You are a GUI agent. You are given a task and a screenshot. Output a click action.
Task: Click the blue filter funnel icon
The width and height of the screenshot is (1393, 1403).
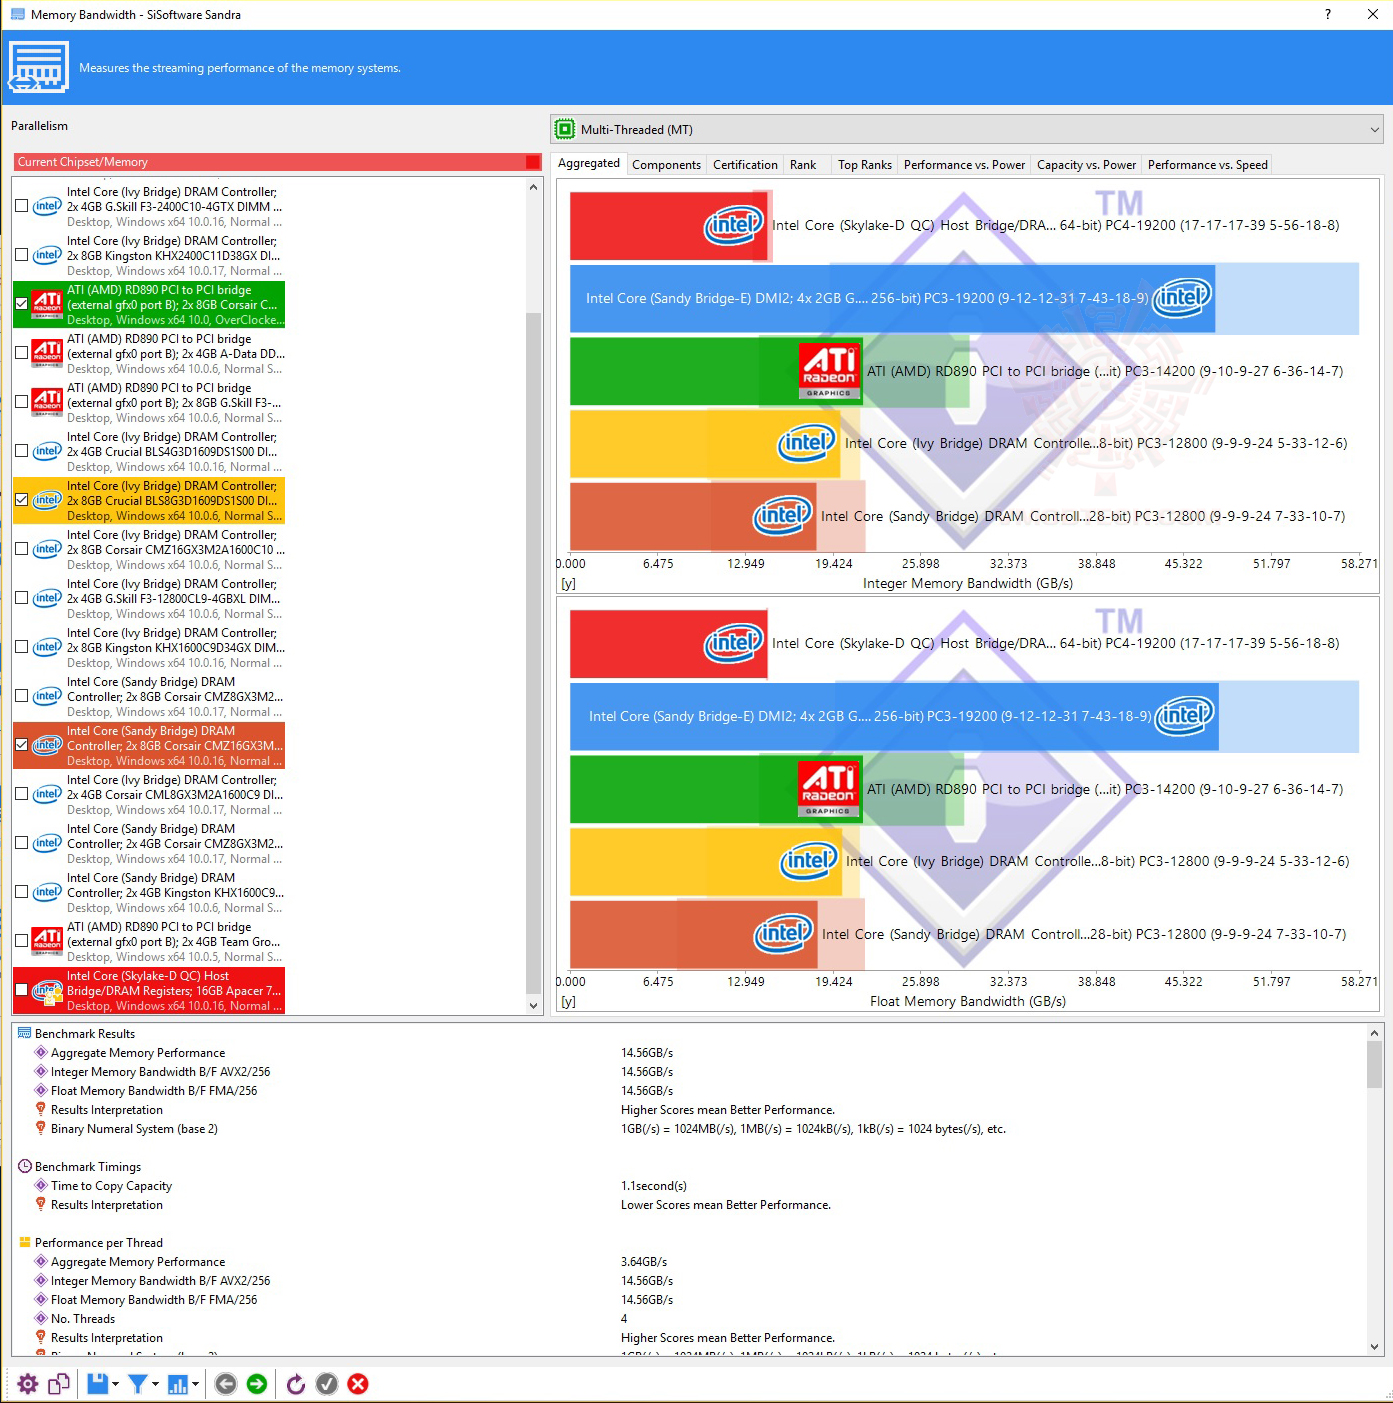point(138,1384)
